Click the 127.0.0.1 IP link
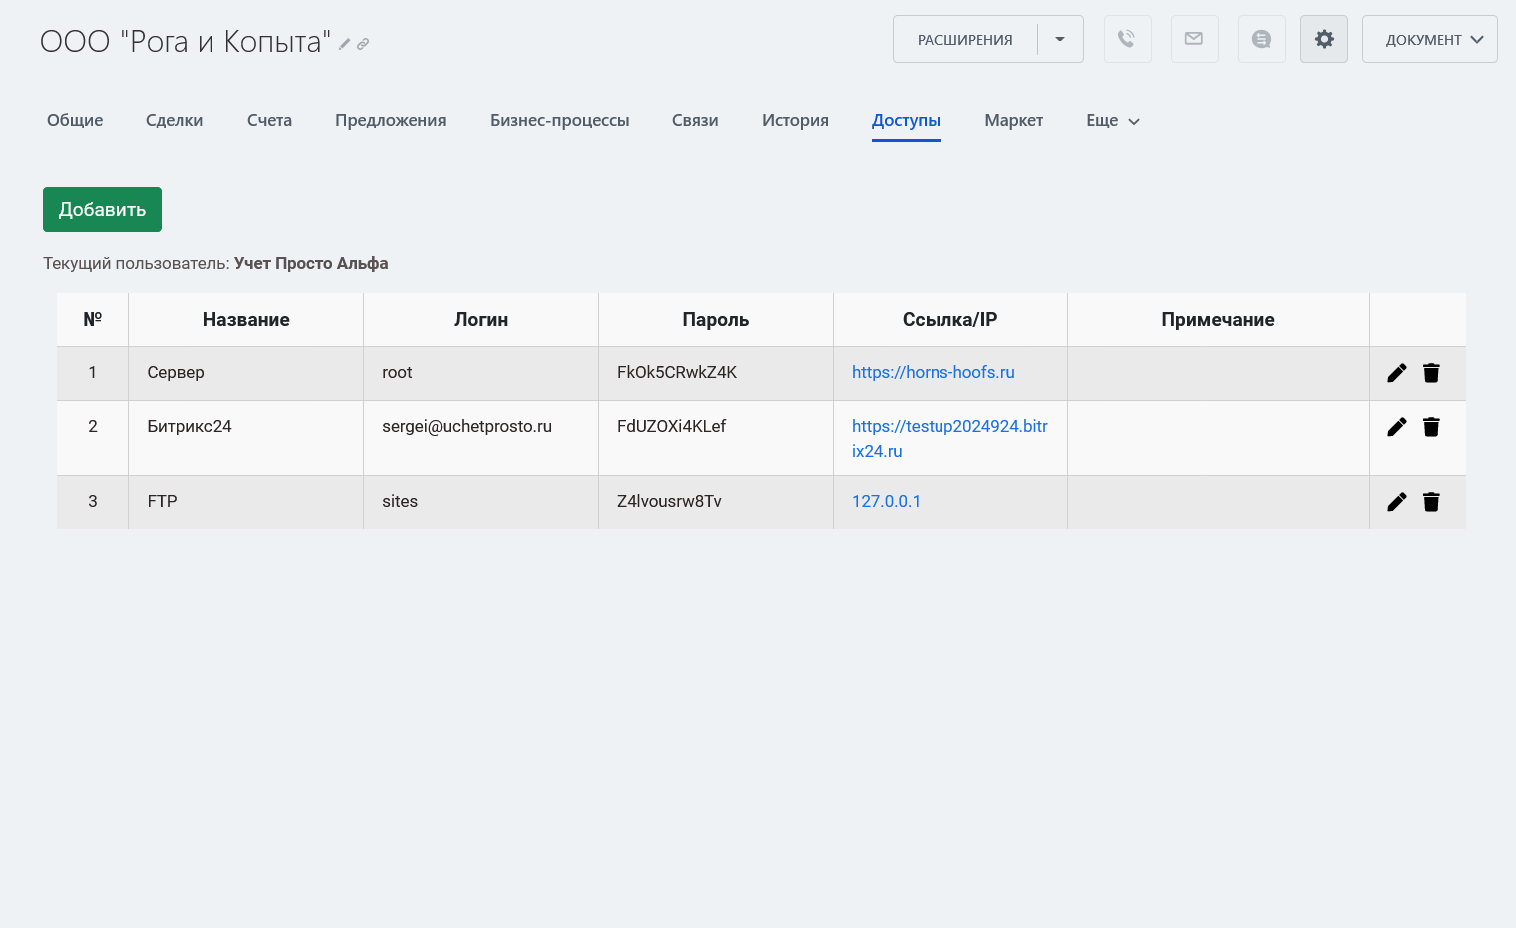Viewport: 1516px width, 928px height. [886, 501]
